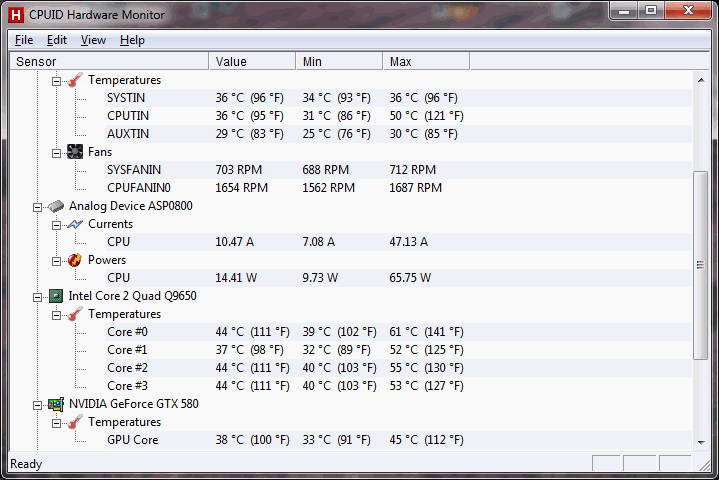This screenshot has height=480, width=719.
Task: Collapse Temperatures under NVIDIA GeForce GTX 580
Action: tap(56, 423)
